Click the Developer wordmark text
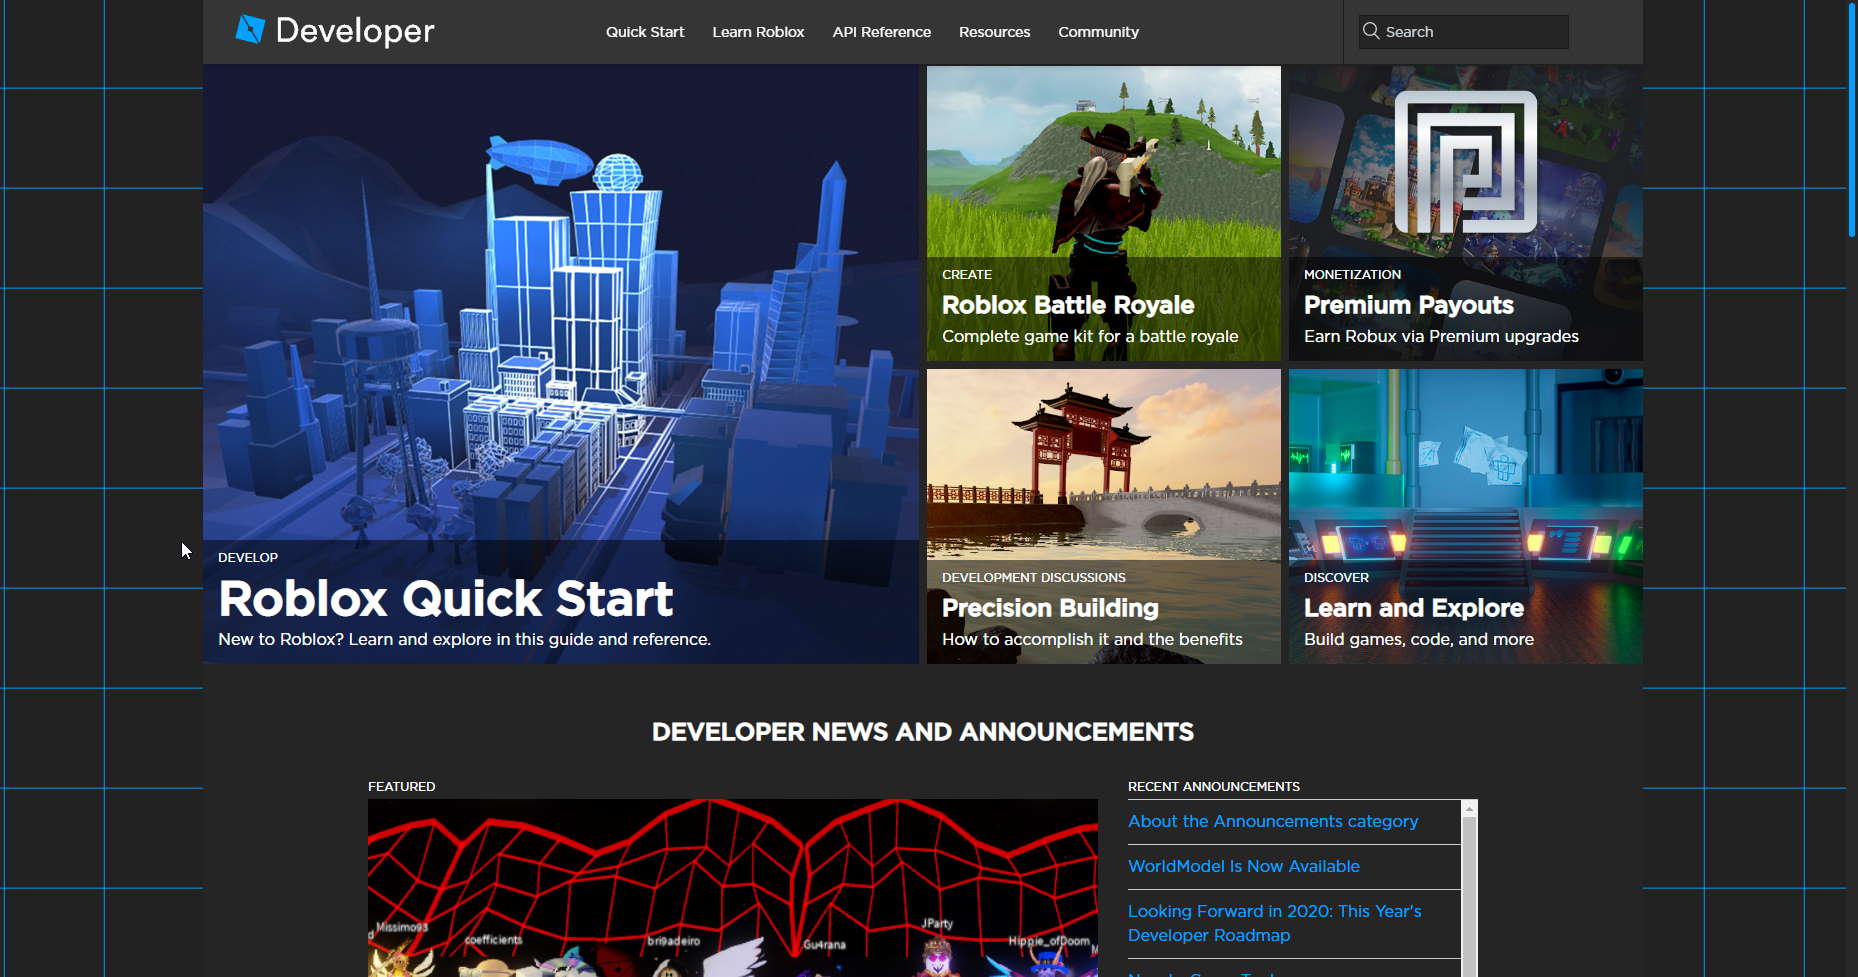Image resolution: width=1858 pixels, height=977 pixels. pos(355,31)
